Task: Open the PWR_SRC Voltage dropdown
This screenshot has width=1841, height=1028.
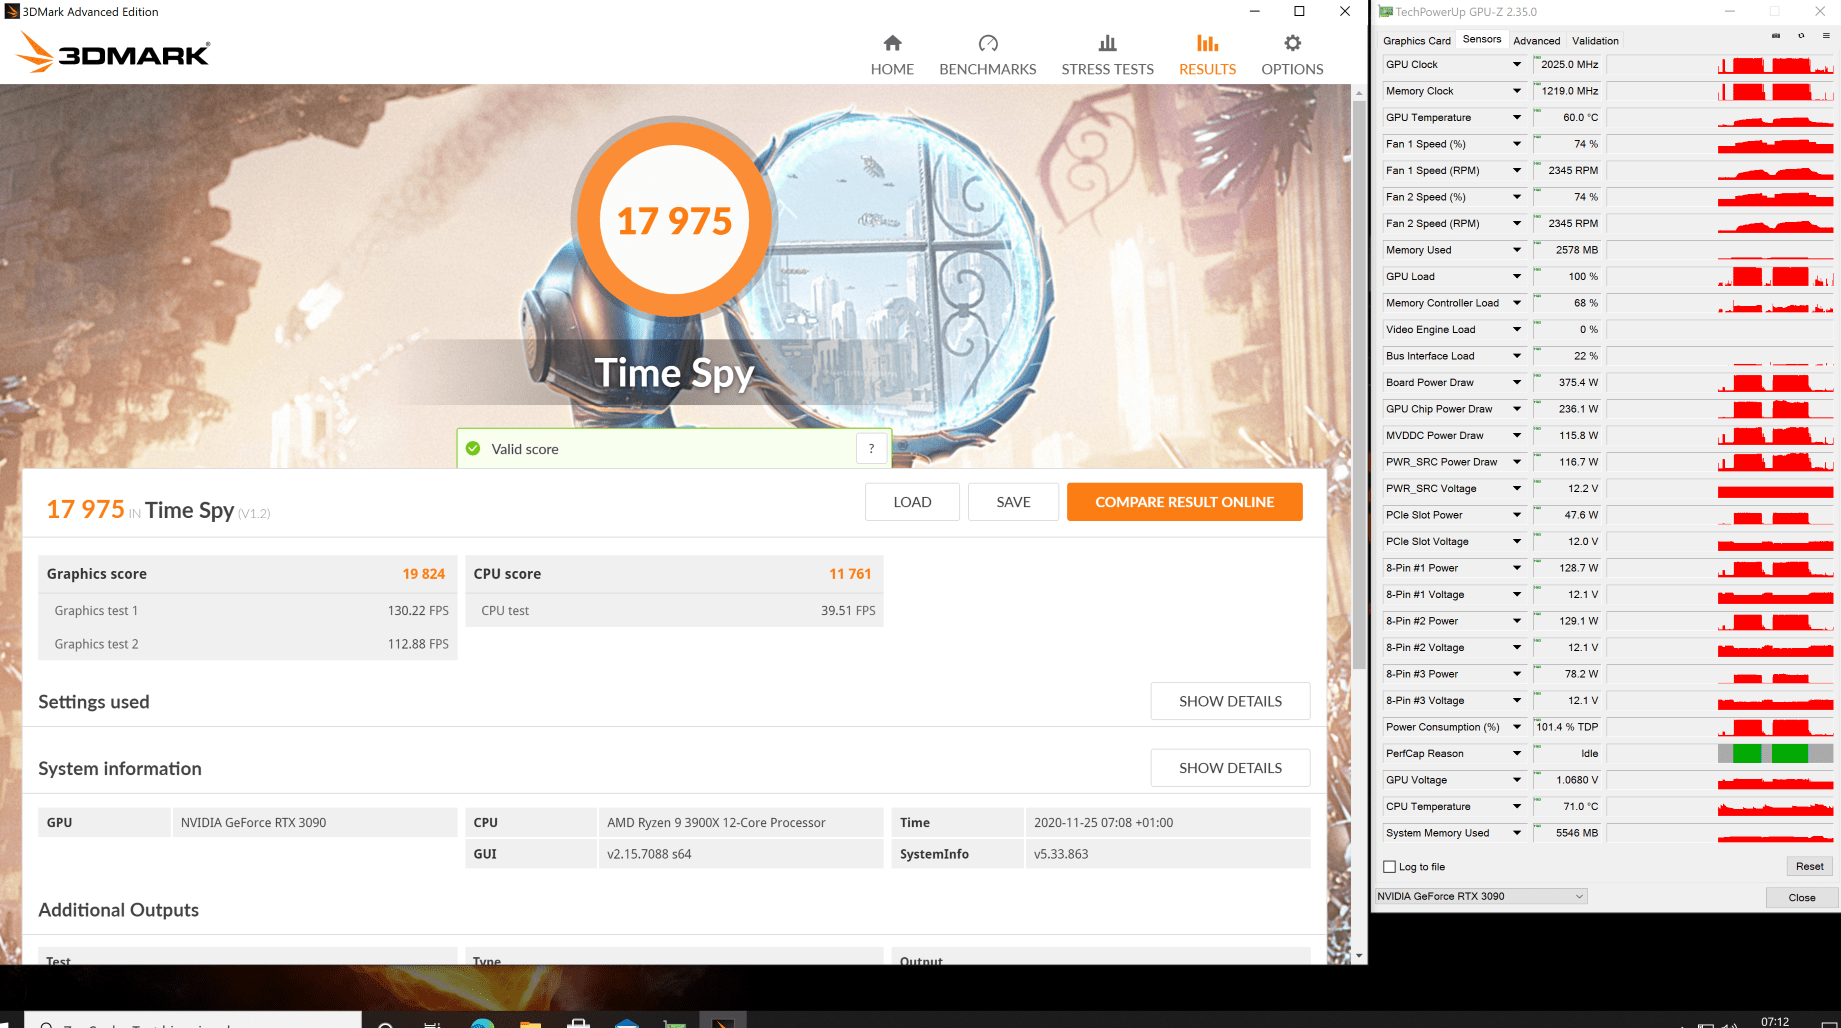Action: (1517, 489)
